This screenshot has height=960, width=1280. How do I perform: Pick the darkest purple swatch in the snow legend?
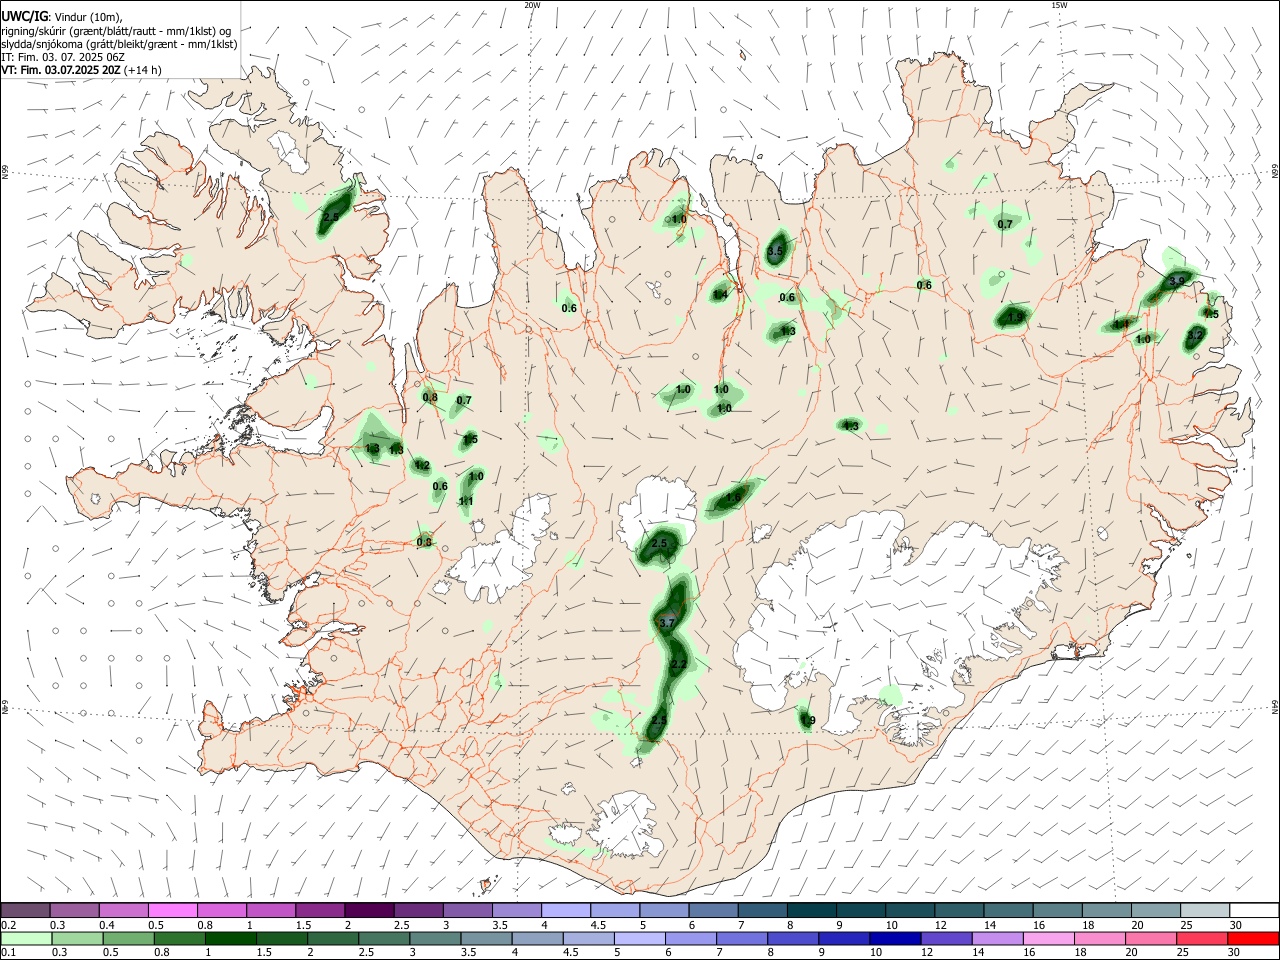pyautogui.click(x=368, y=910)
